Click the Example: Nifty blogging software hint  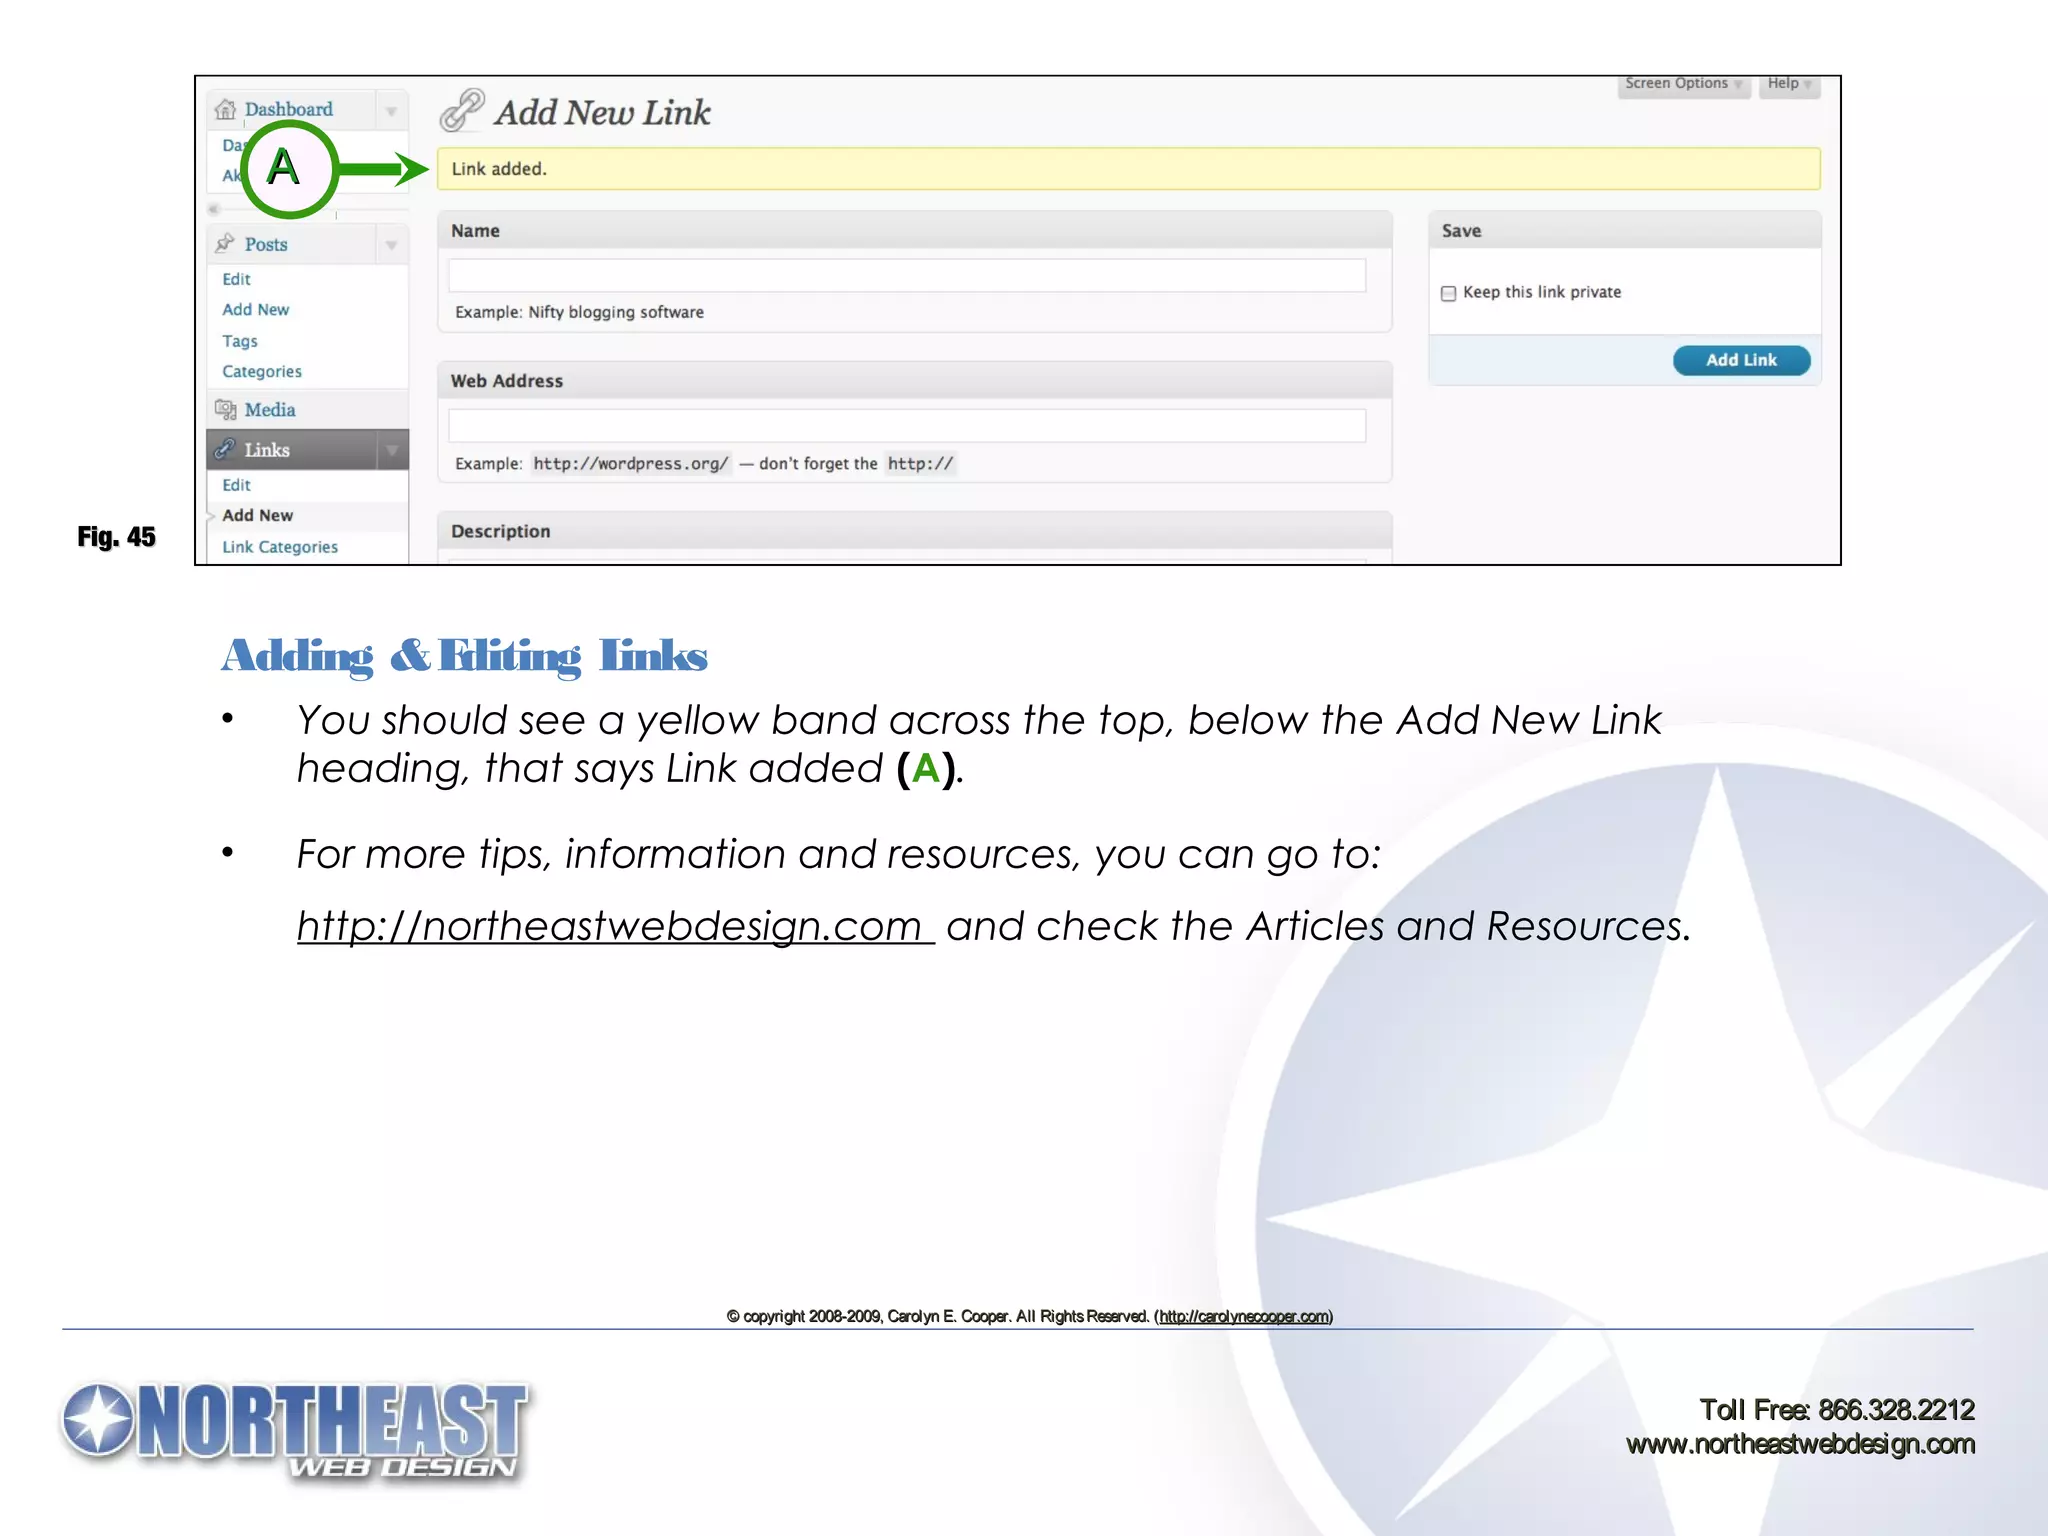point(579,312)
